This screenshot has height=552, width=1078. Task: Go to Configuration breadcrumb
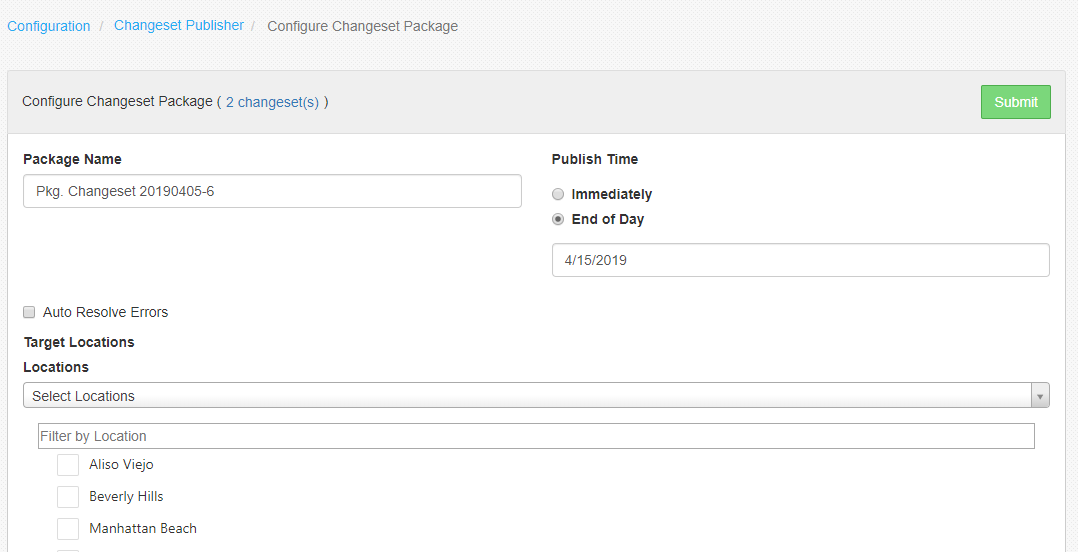[49, 26]
